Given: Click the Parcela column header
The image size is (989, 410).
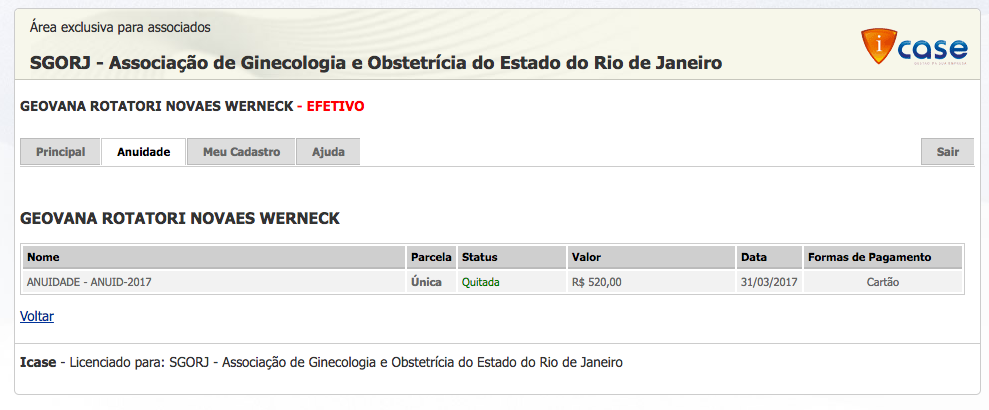Looking at the screenshot, I should pos(431,257).
